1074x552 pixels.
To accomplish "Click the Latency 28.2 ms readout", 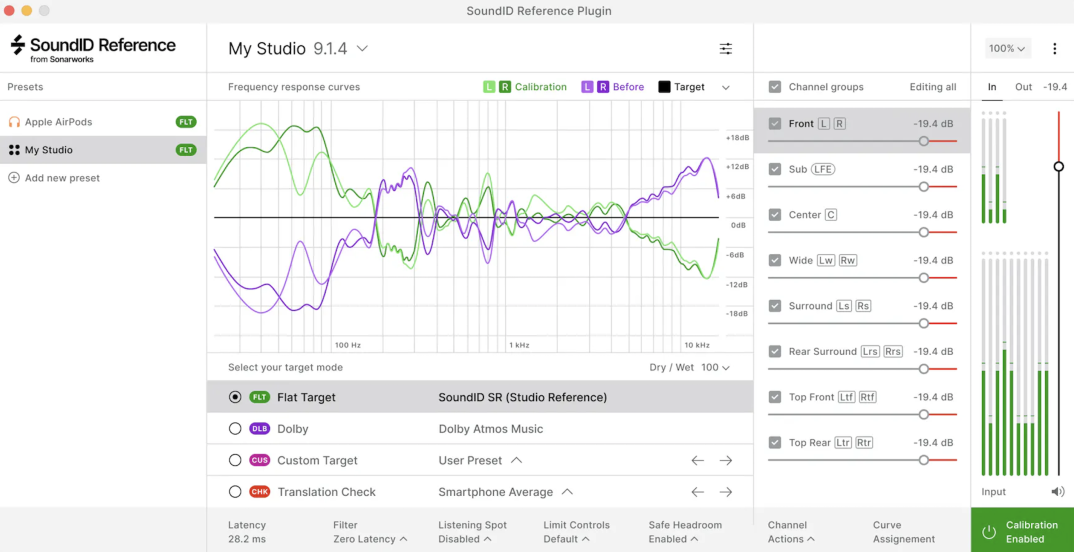I will [x=247, y=532].
